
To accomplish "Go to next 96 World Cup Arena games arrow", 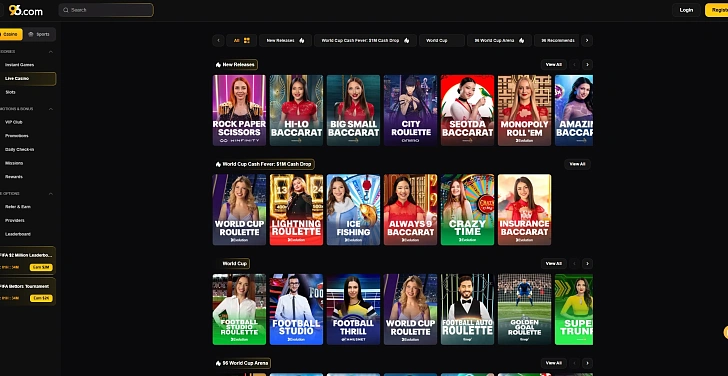I will [x=587, y=363].
